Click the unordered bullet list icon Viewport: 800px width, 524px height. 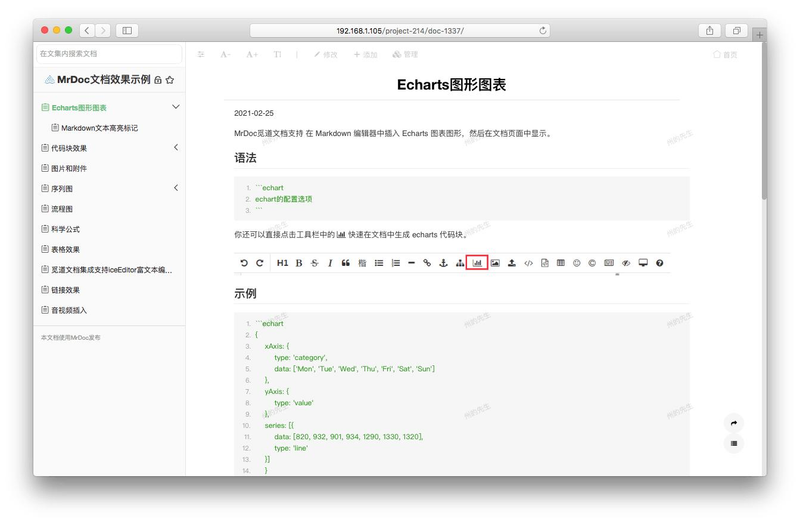tap(379, 263)
